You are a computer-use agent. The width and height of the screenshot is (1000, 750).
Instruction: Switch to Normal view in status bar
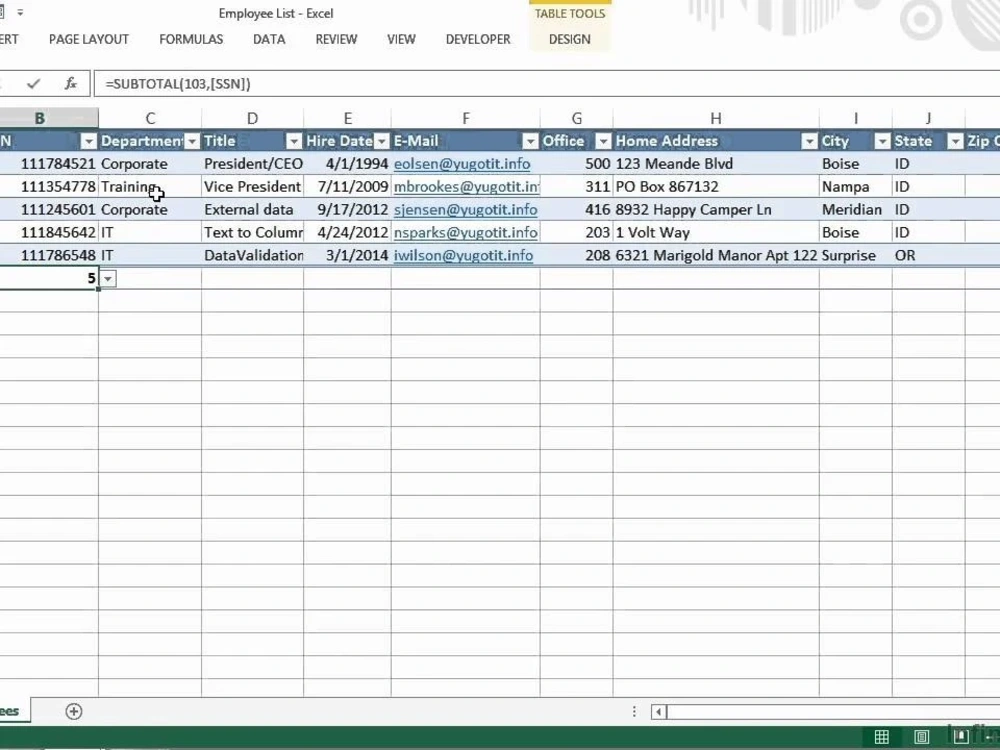(x=882, y=737)
